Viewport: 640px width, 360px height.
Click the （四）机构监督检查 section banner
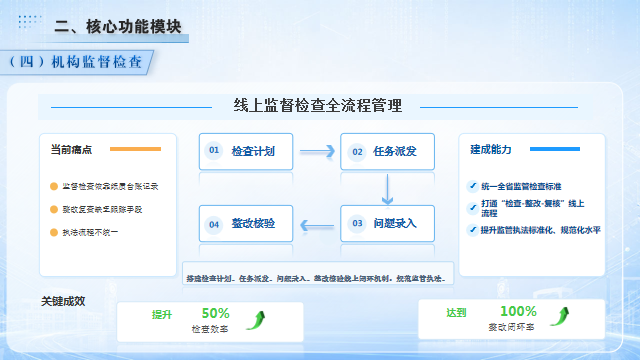[77, 62]
